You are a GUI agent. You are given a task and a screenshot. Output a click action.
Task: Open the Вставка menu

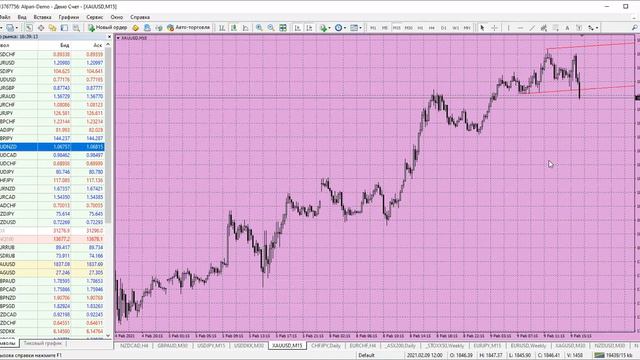coord(42,17)
